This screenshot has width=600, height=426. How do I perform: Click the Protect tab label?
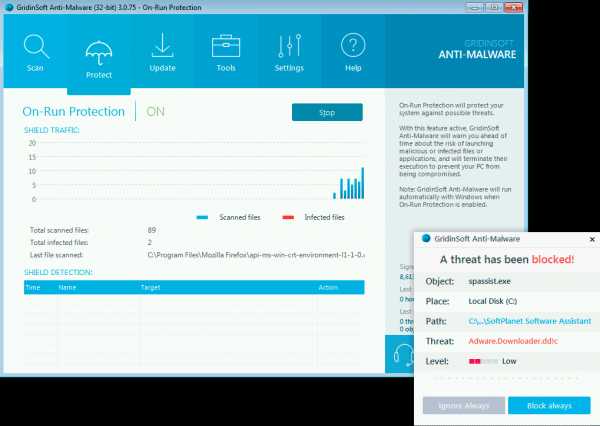(99, 75)
